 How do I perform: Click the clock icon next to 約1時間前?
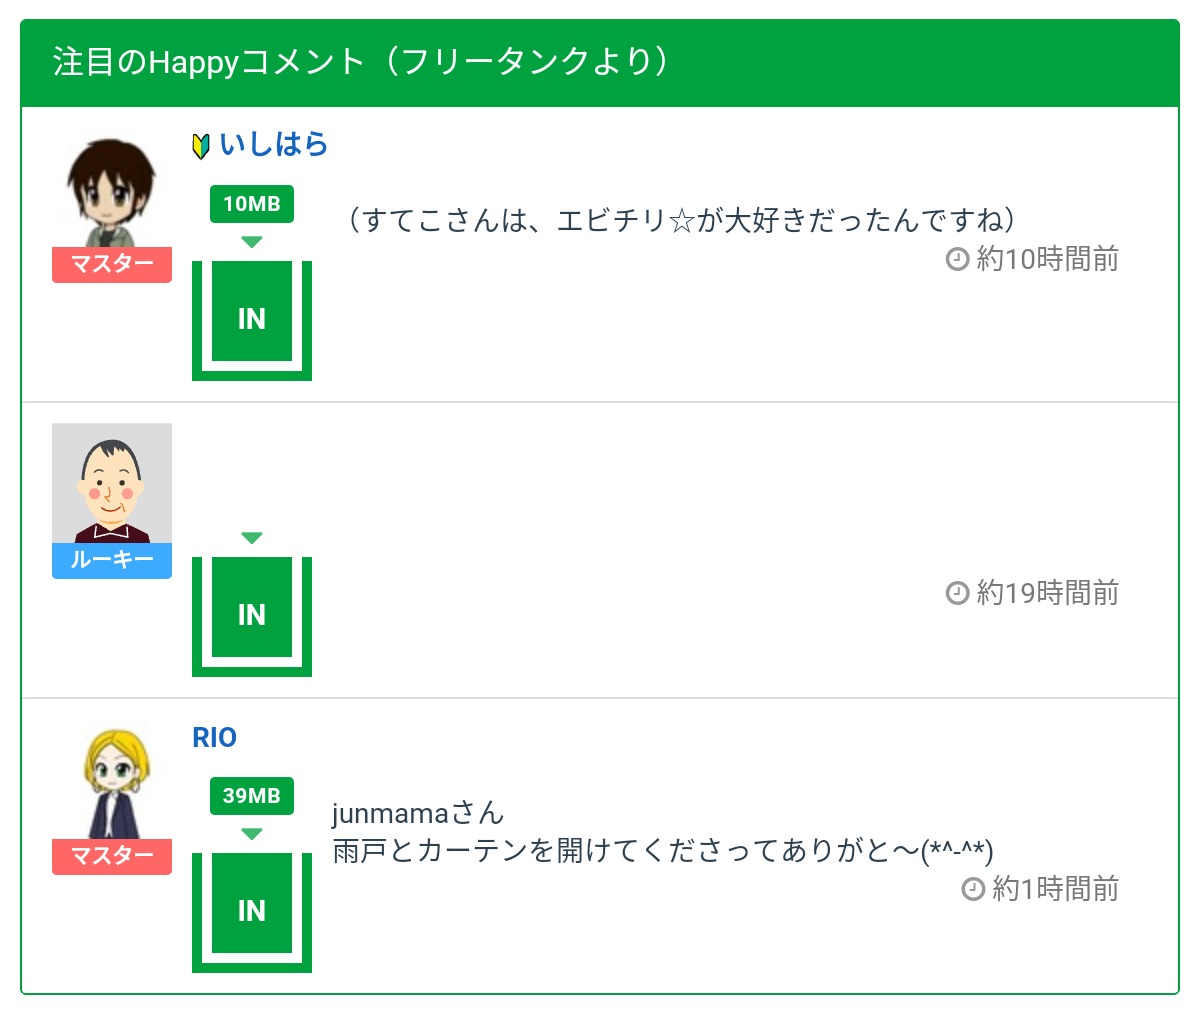[x=973, y=889]
